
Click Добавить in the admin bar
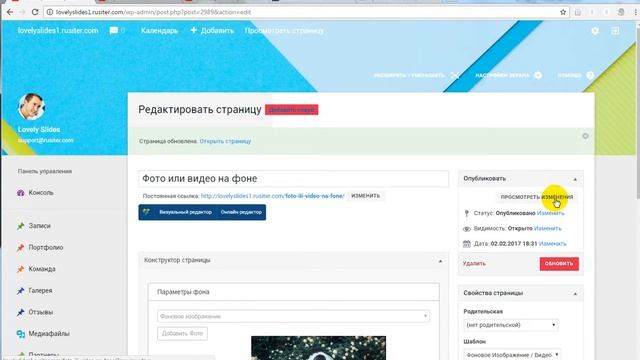point(212,31)
